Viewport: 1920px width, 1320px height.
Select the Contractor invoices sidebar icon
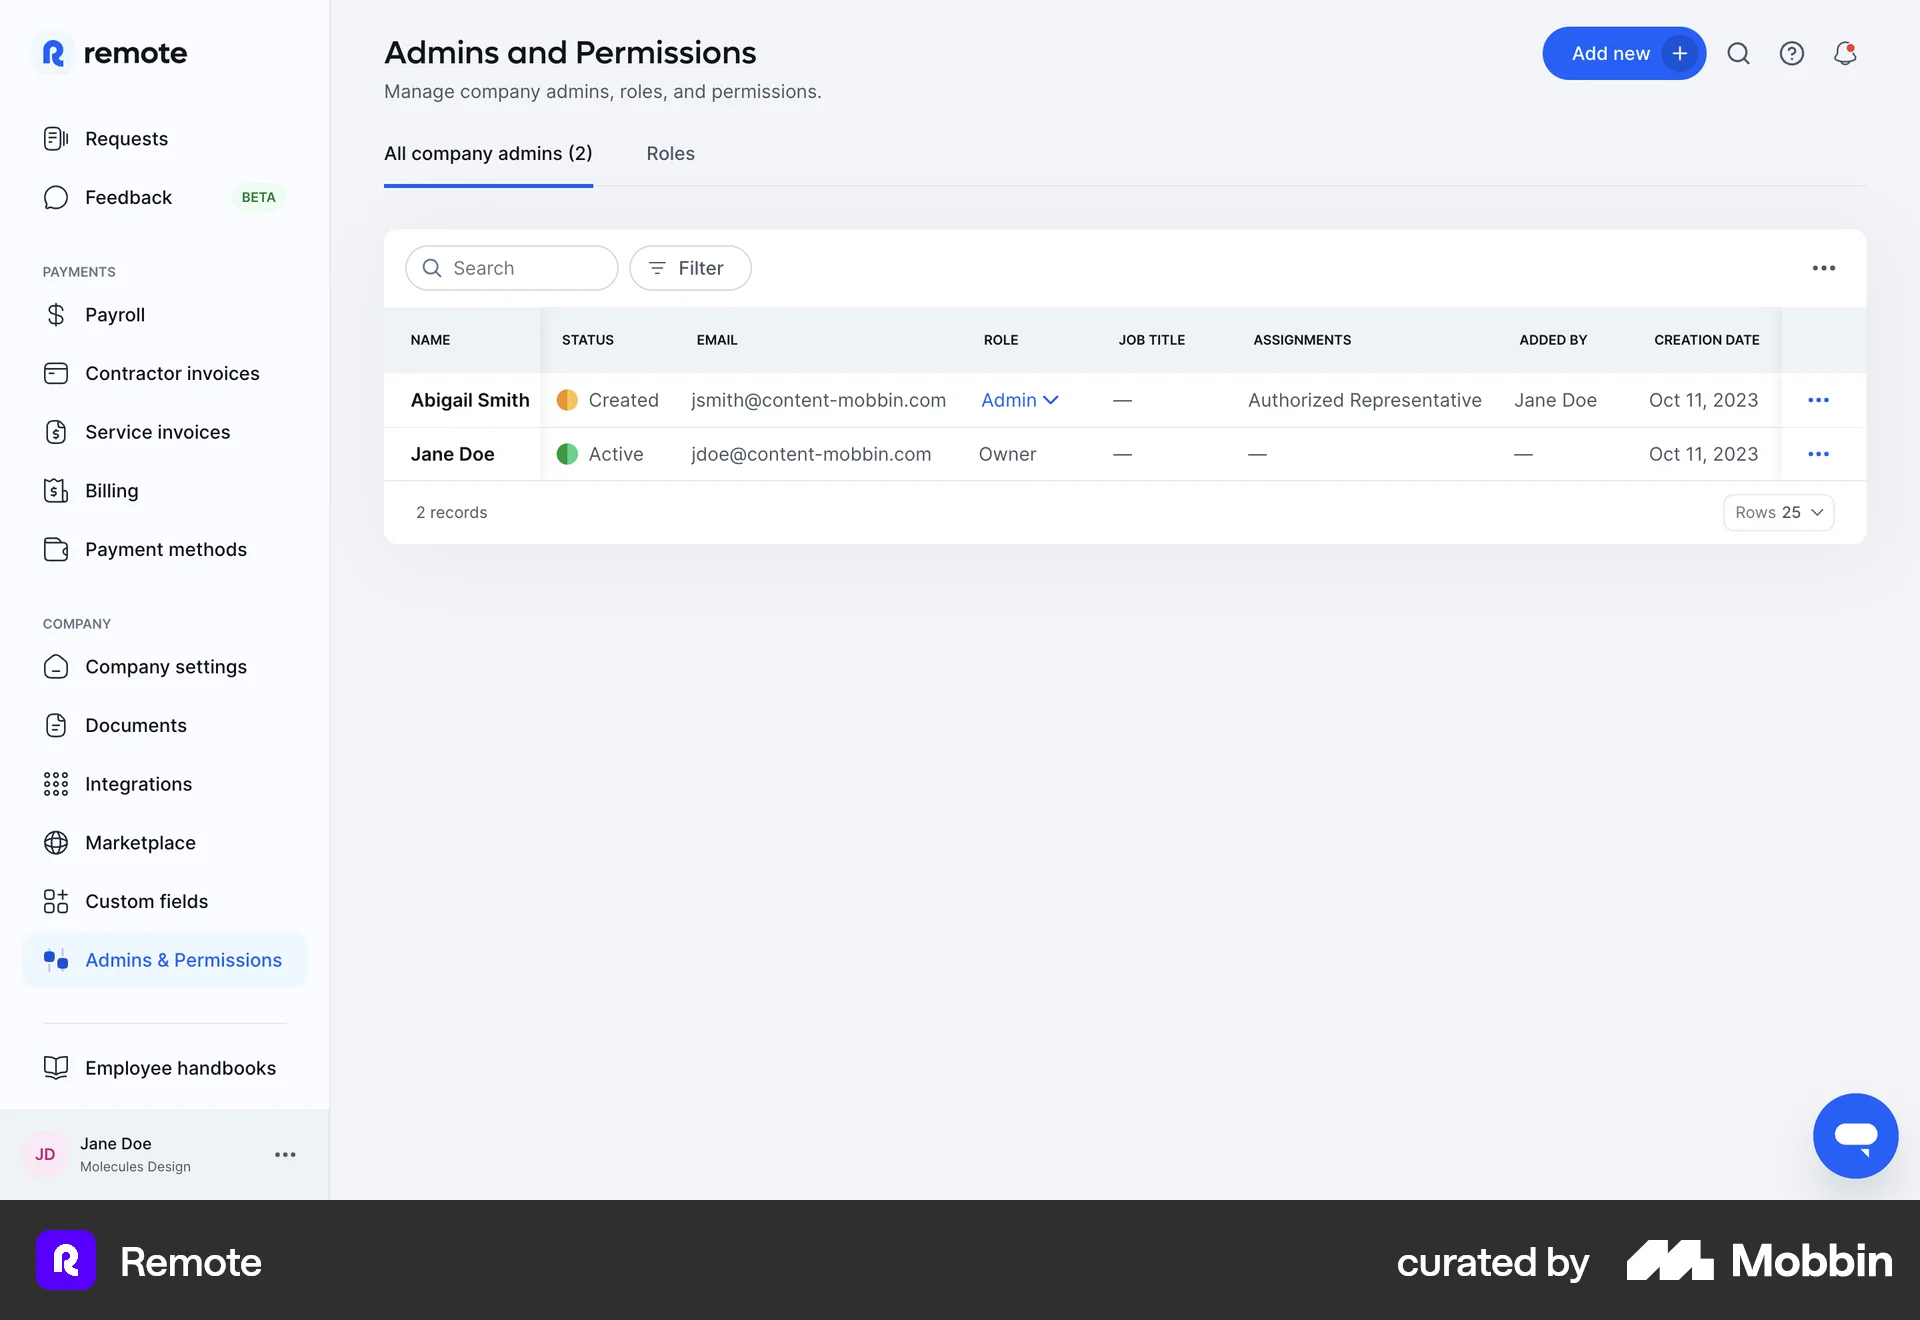(x=56, y=373)
